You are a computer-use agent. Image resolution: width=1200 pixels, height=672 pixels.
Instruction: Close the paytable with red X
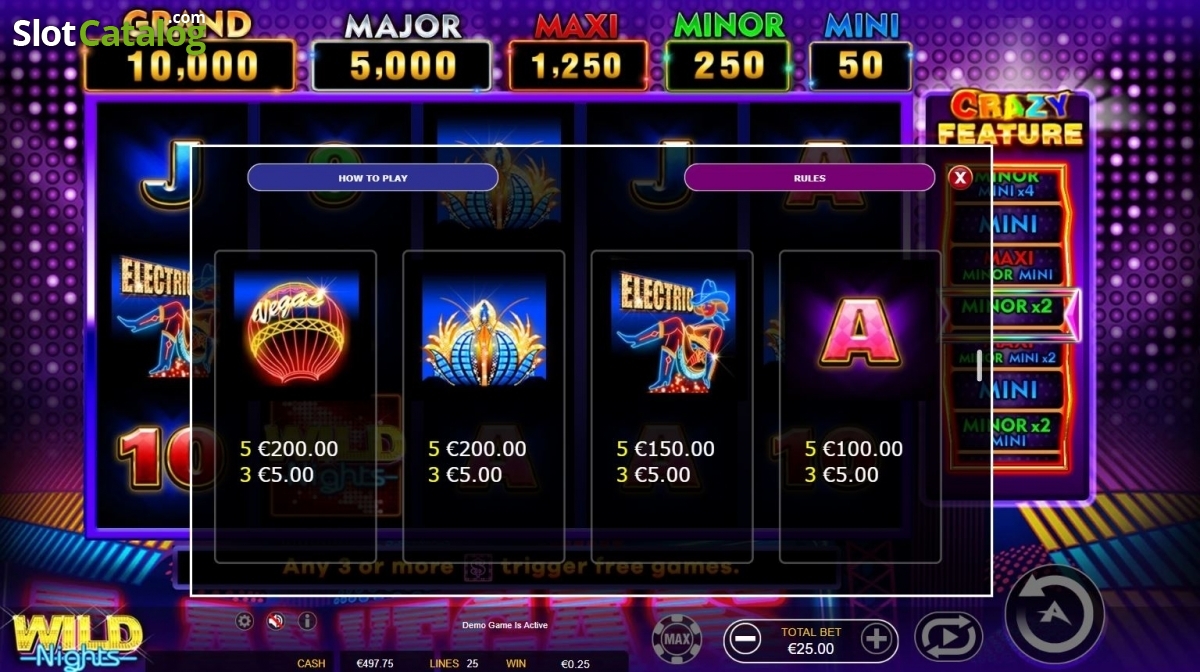960,178
